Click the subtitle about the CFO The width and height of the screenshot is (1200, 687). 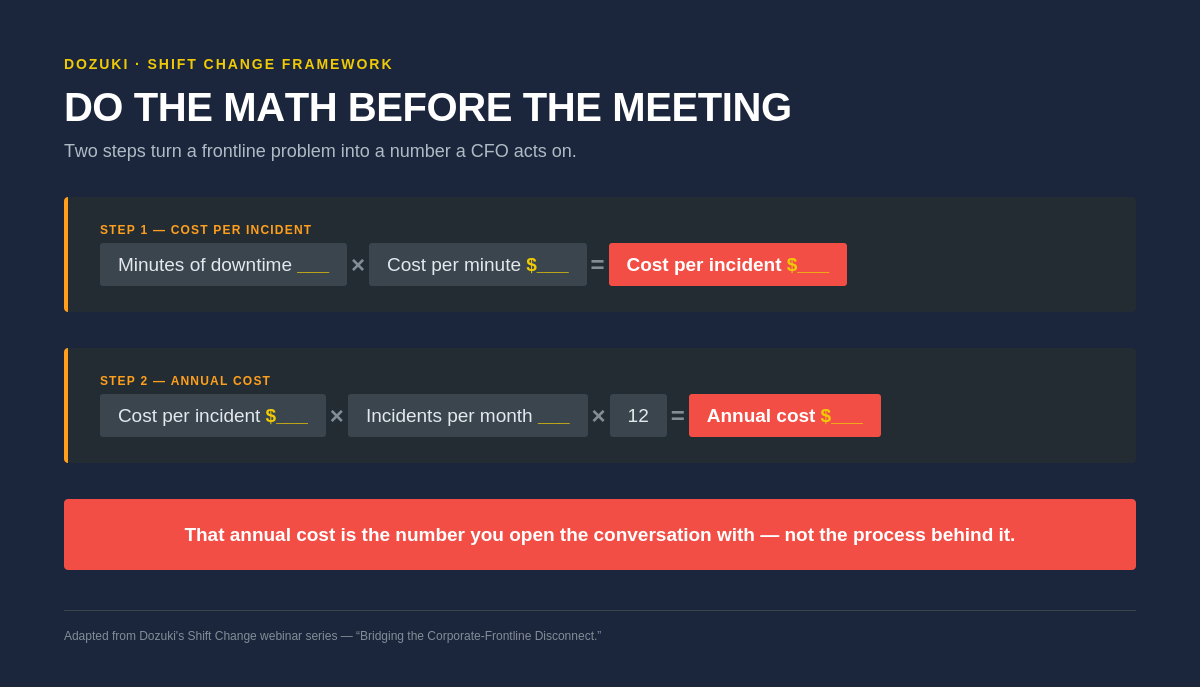click(x=320, y=151)
